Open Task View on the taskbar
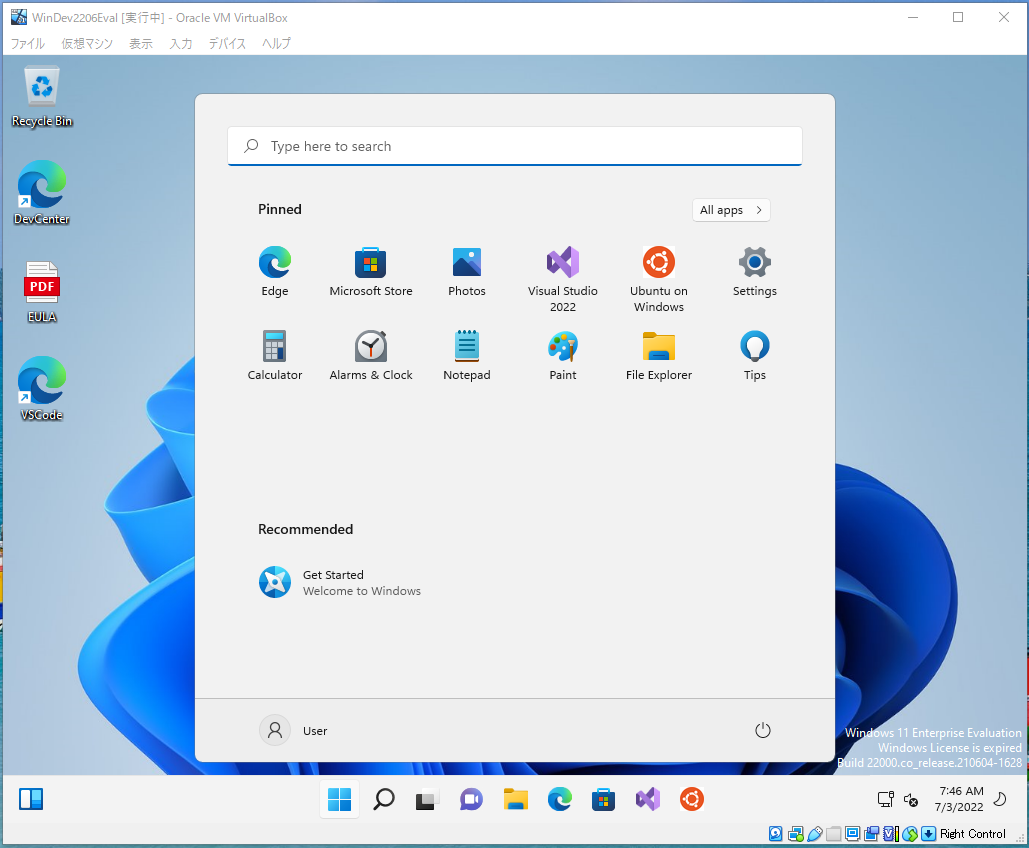 (427, 799)
